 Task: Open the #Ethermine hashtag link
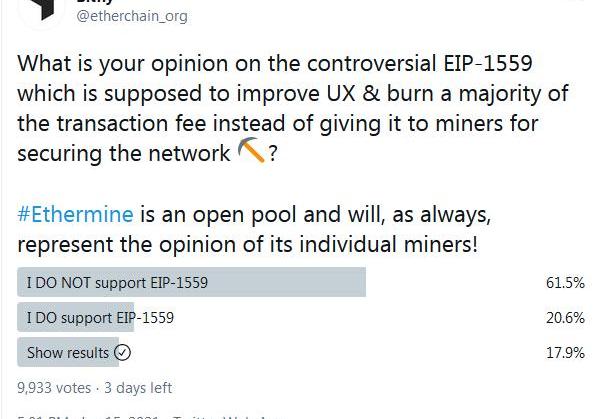coord(75,214)
